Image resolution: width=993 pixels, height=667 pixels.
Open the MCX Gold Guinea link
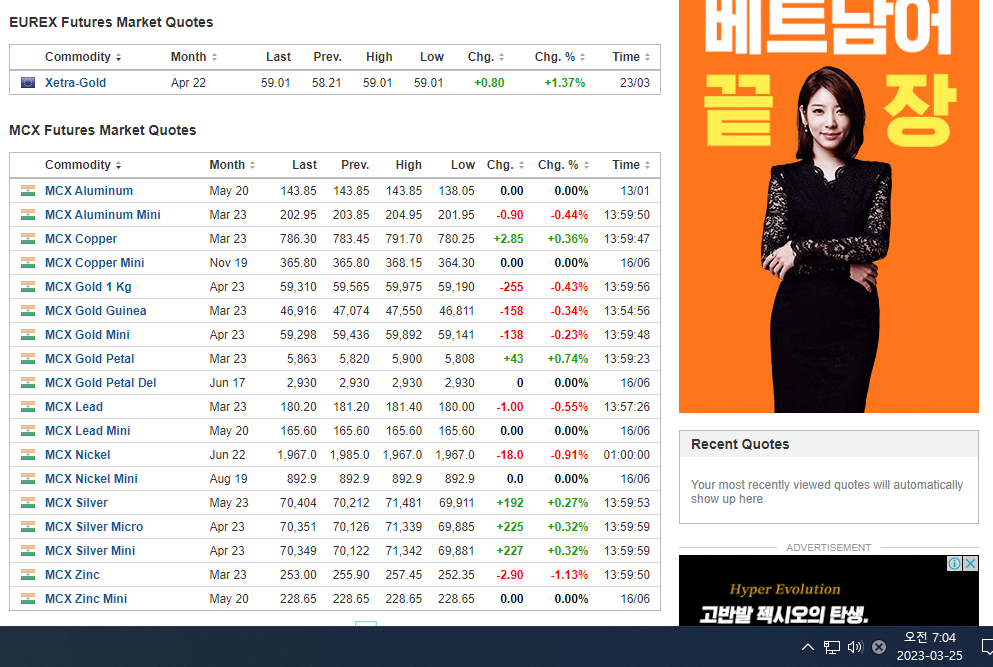pyautogui.click(x=96, y=311)
